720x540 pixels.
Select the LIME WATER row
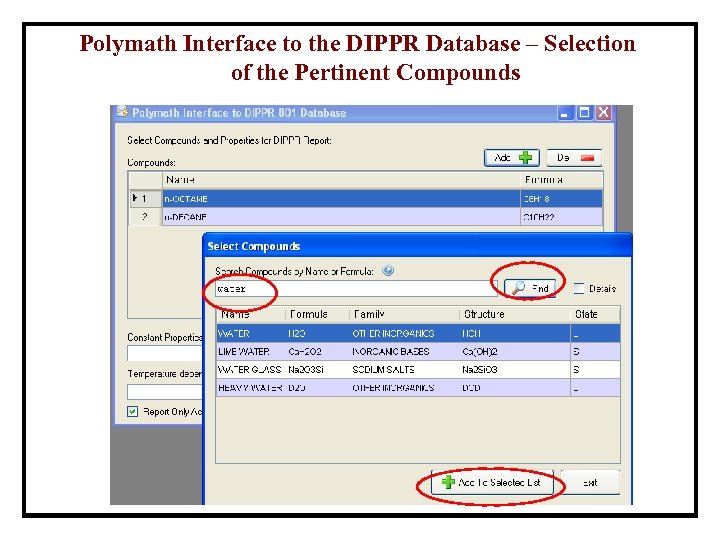click(418, 352)
